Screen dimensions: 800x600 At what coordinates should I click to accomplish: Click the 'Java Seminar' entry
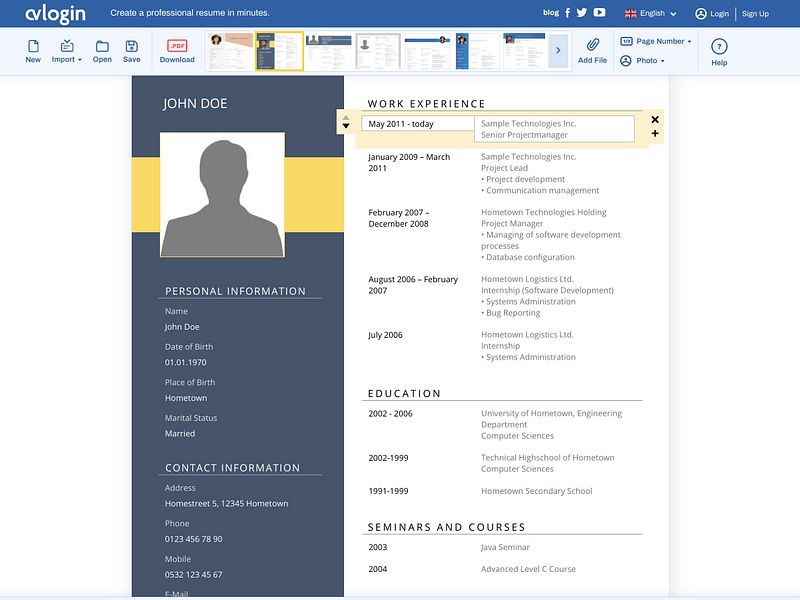[x=505, y=547]
